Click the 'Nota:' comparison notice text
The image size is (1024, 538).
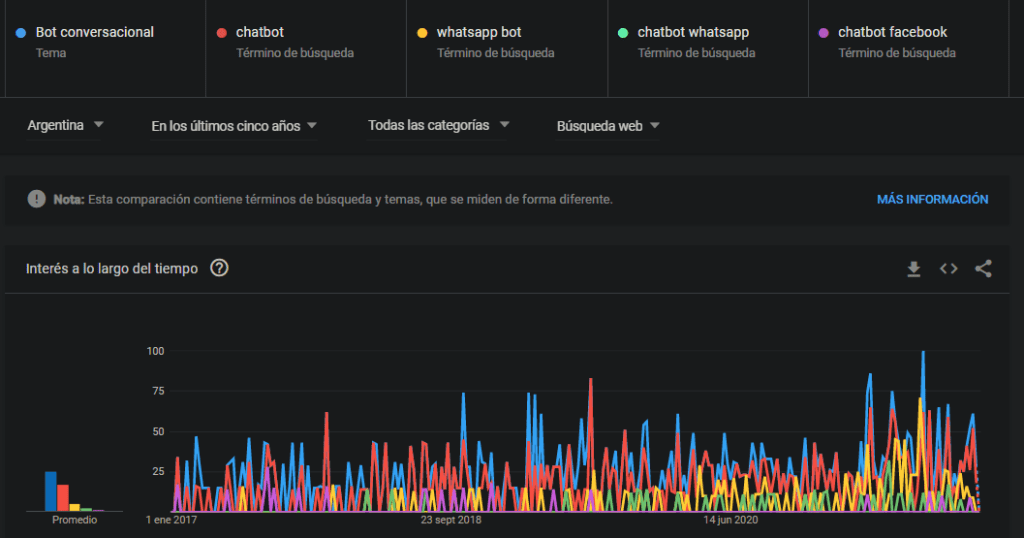point(69,199)
